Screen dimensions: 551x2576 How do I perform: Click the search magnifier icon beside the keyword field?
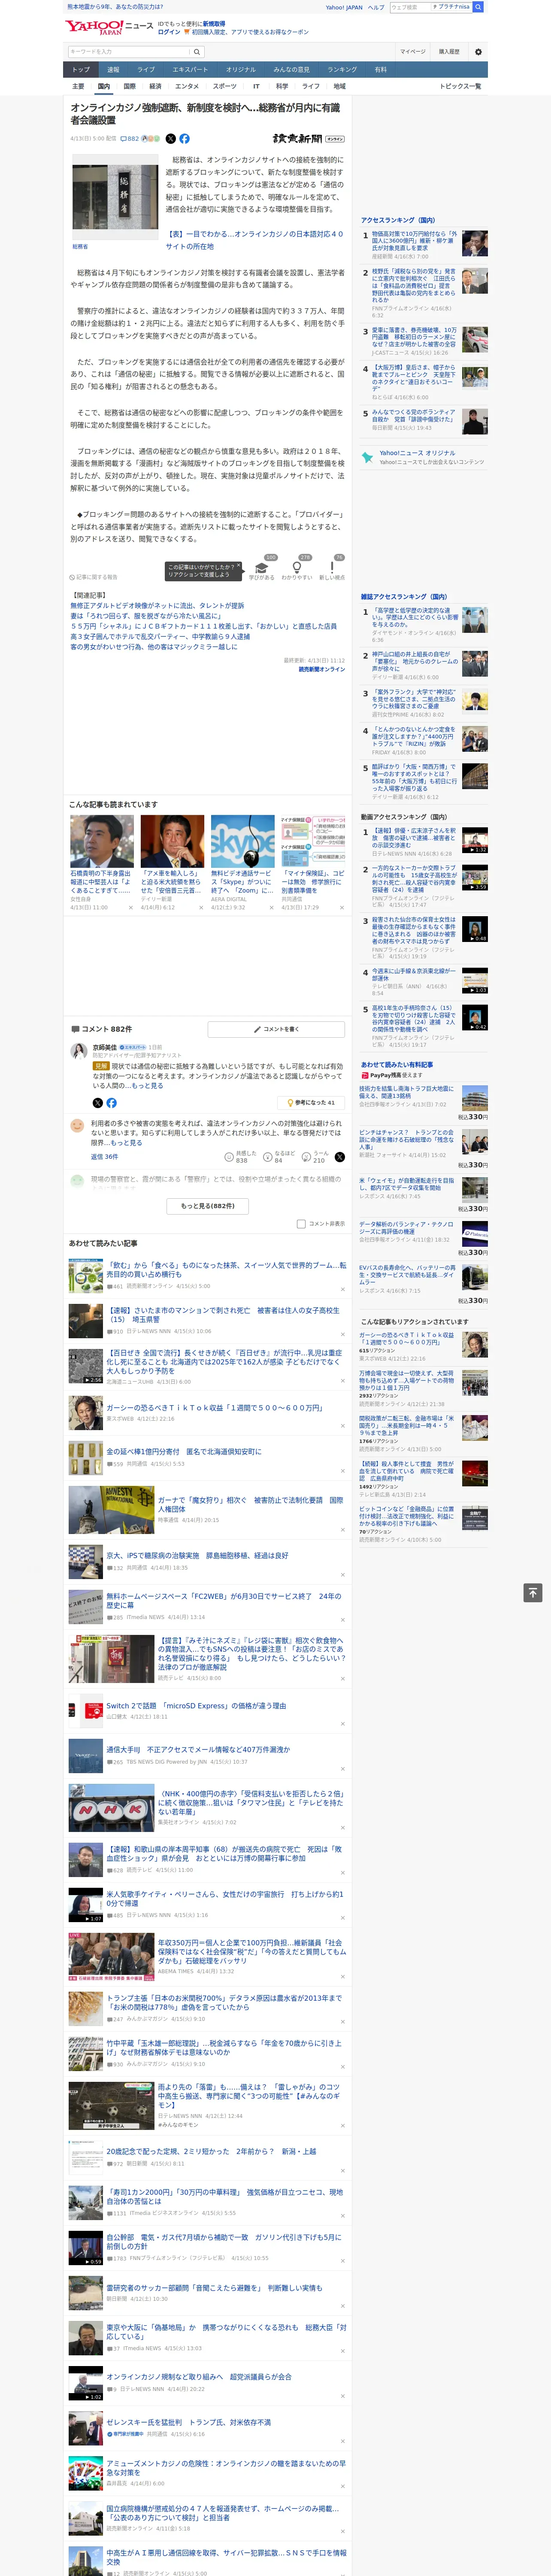(197, 52)
